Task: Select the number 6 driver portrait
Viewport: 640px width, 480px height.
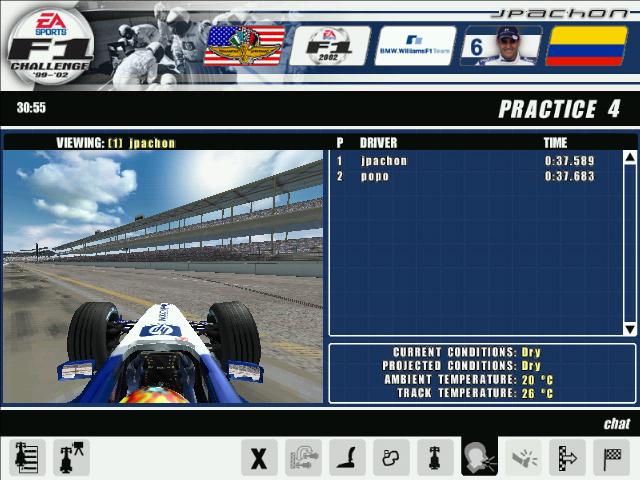Action: [x=501, y=46]
